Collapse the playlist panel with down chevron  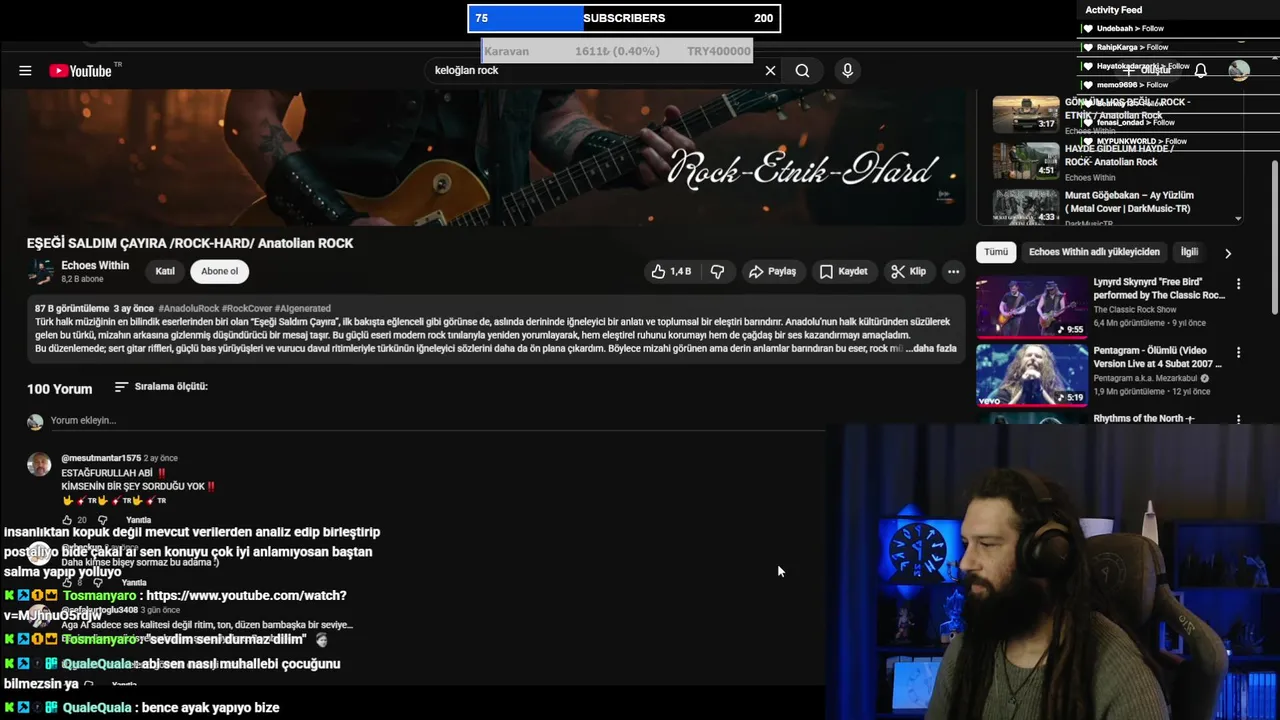pos(1238,218)
